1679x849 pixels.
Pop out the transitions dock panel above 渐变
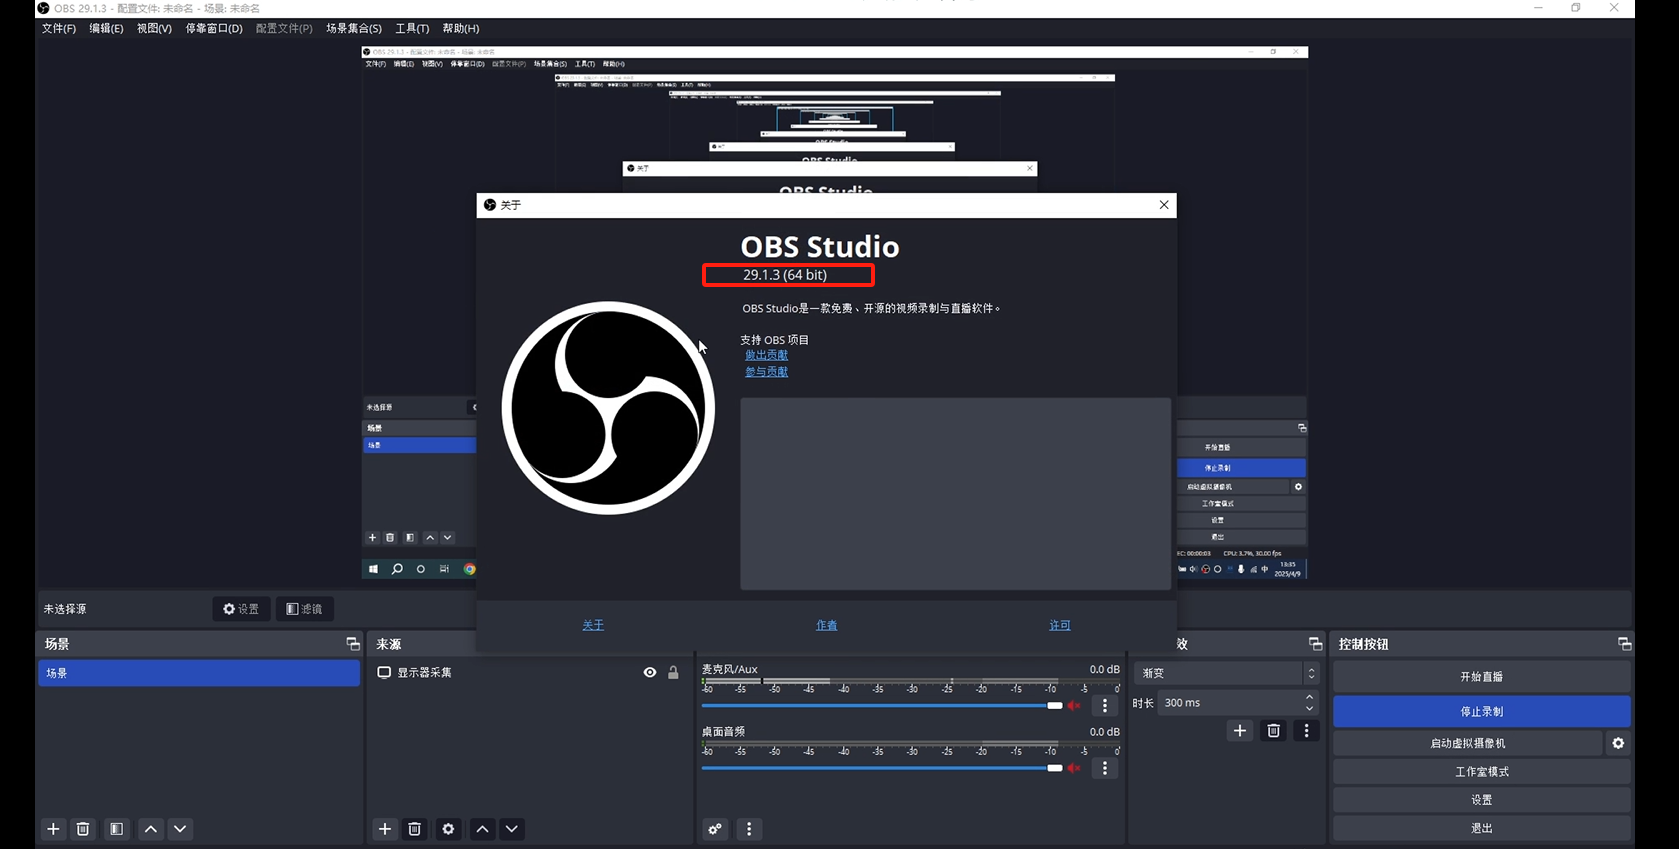coord(1315,644)
